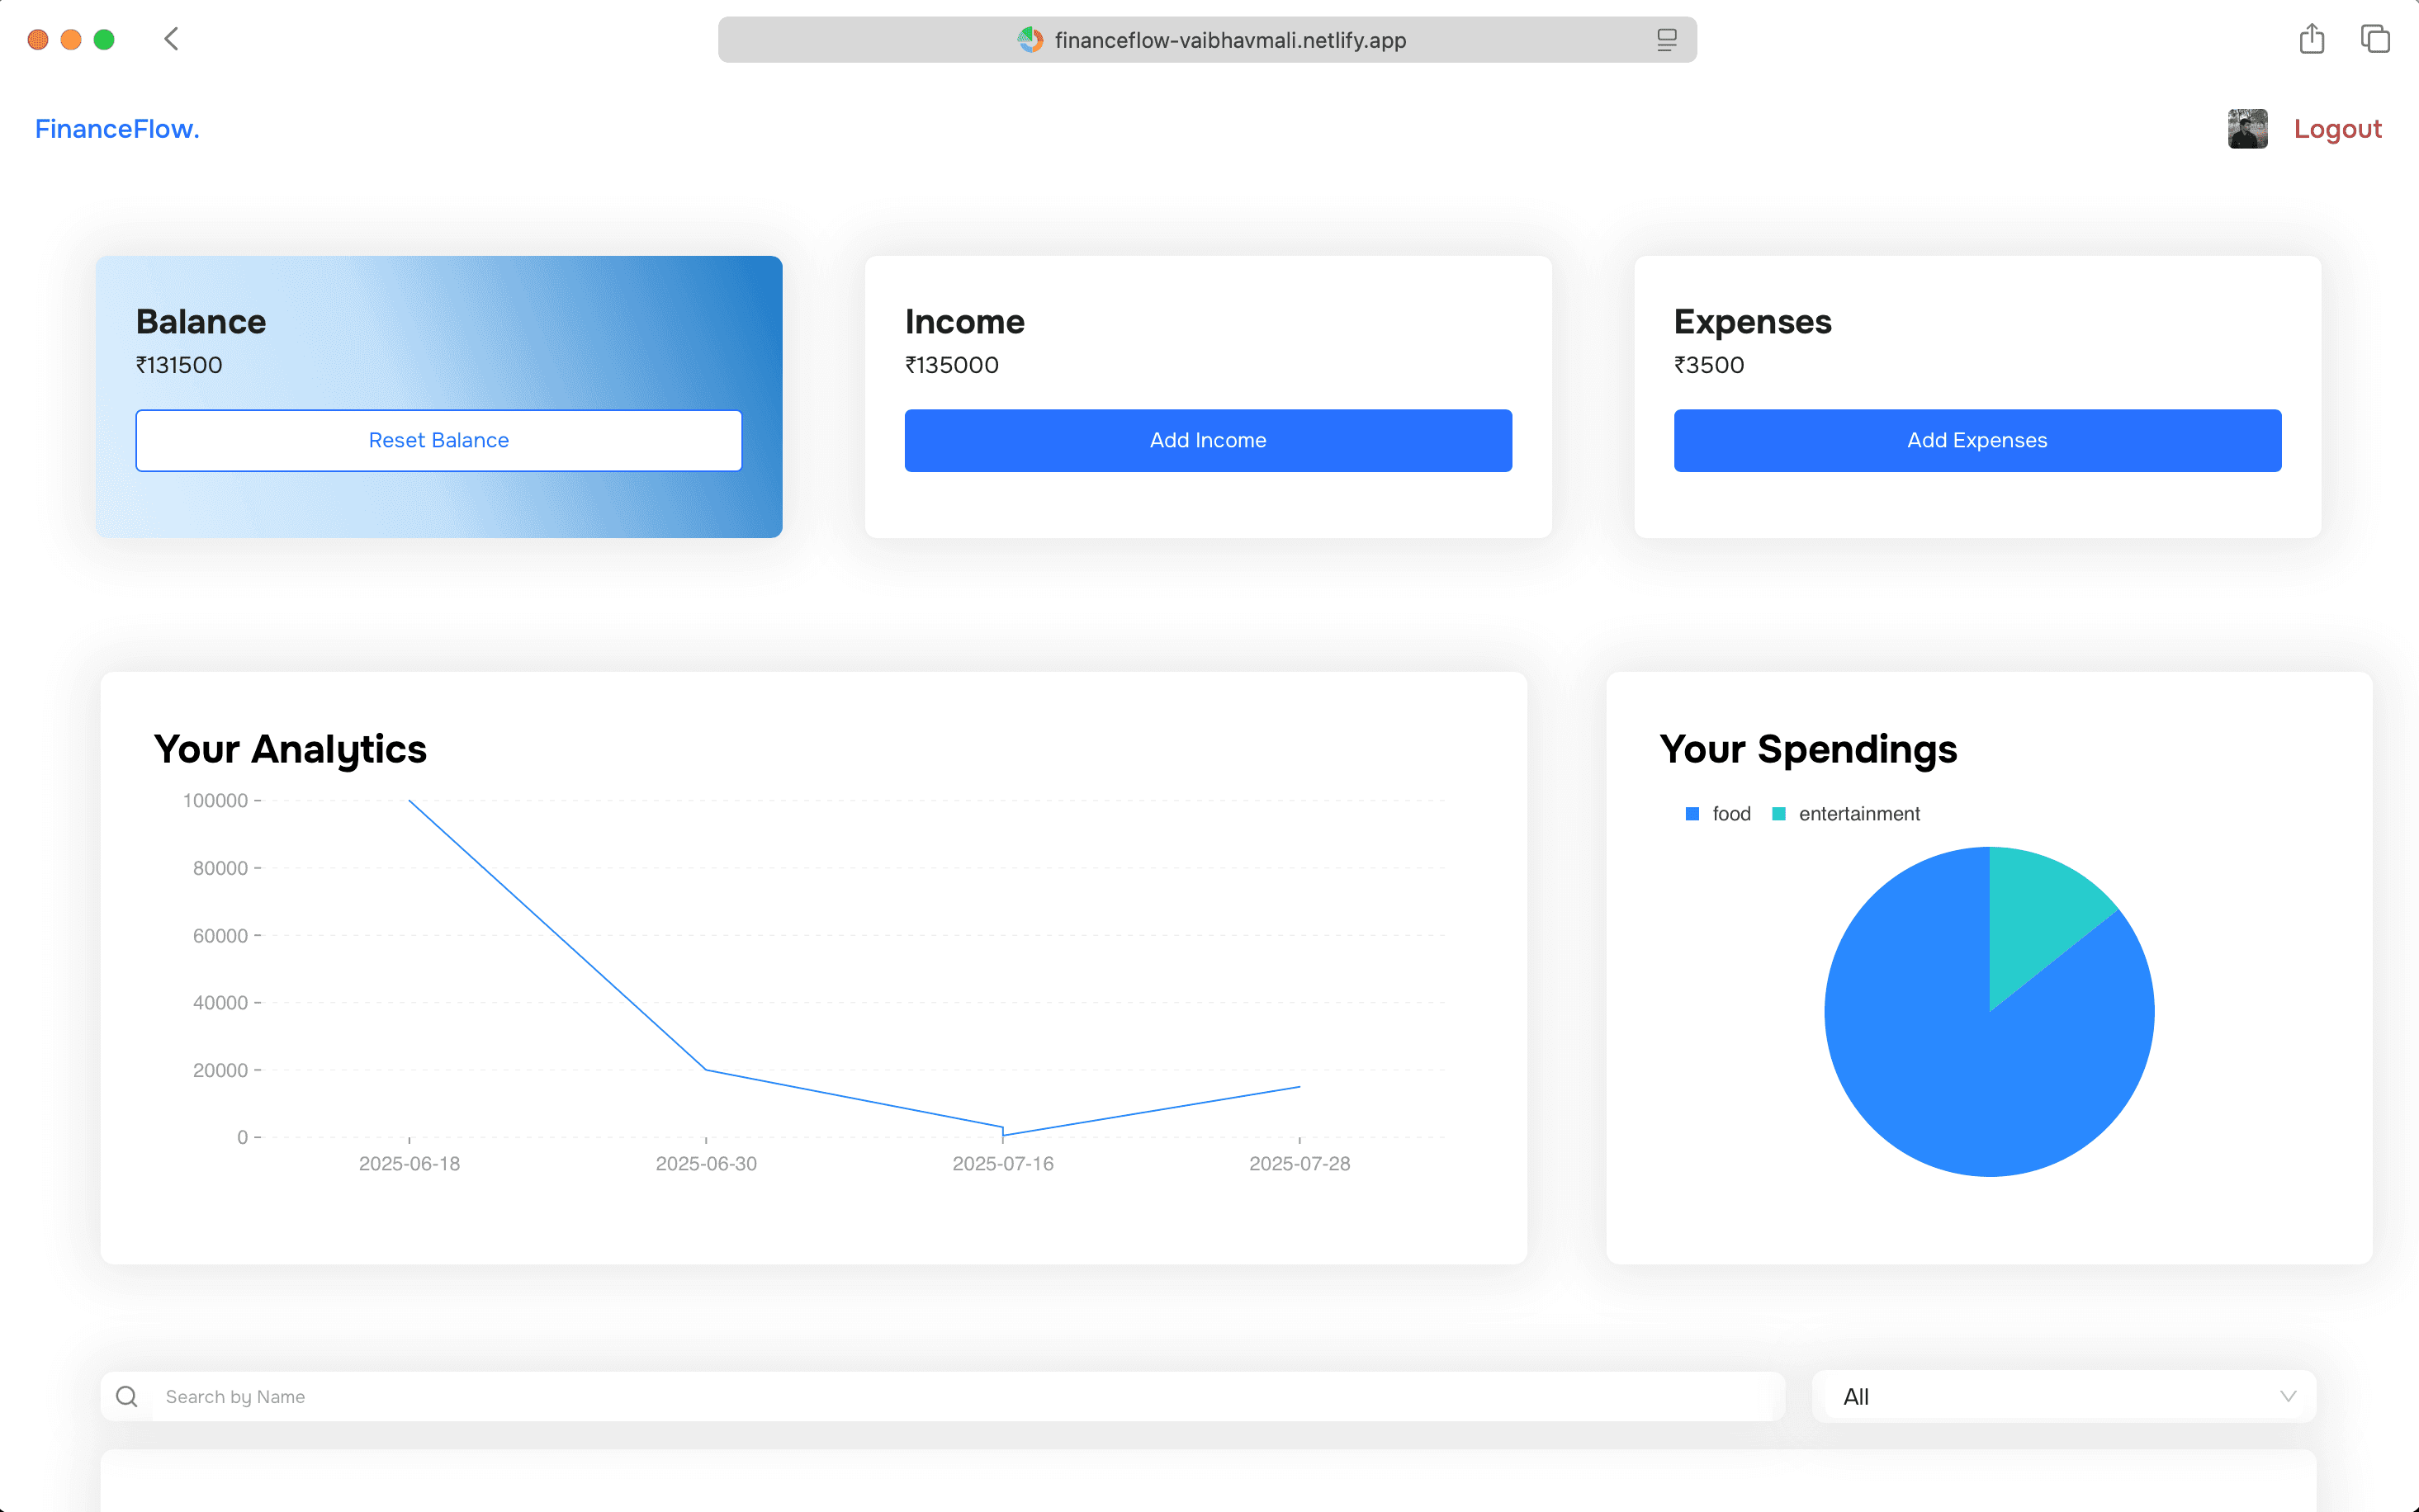Click the FinanceFlow favicon in the address bar
2419x1512 pixels.
1031,40
